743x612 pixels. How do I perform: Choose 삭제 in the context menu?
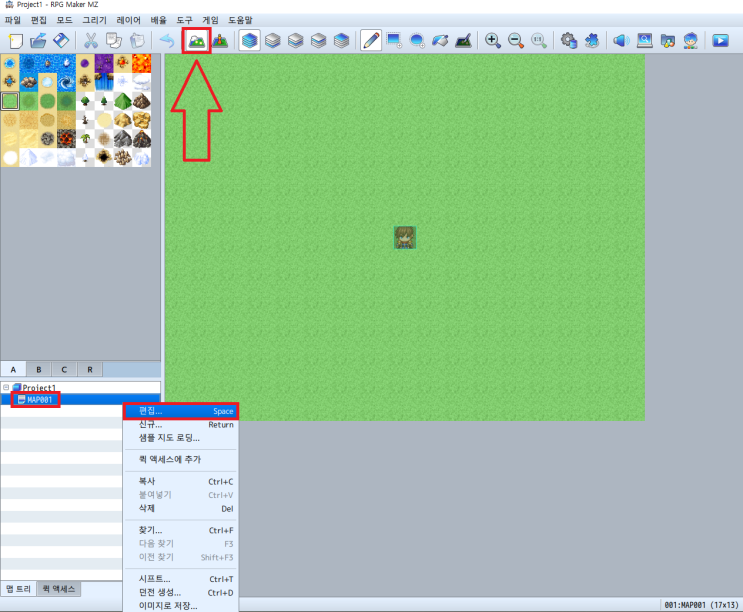pos(181,508)
